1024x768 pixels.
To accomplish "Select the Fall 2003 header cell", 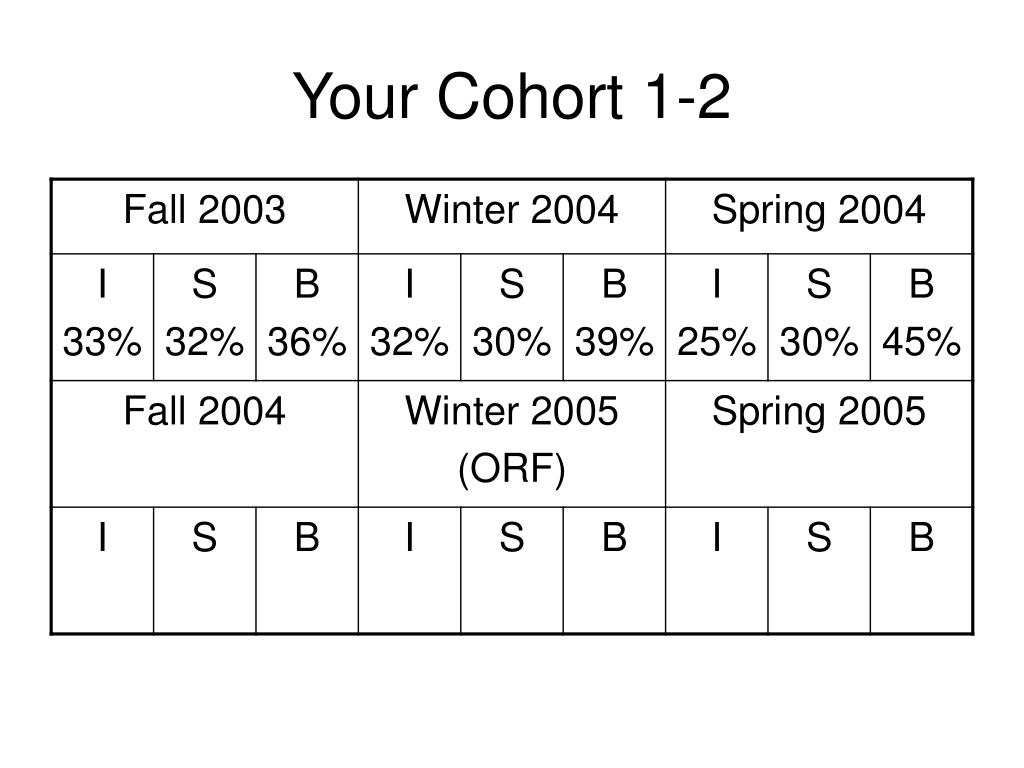I will 205,216.
